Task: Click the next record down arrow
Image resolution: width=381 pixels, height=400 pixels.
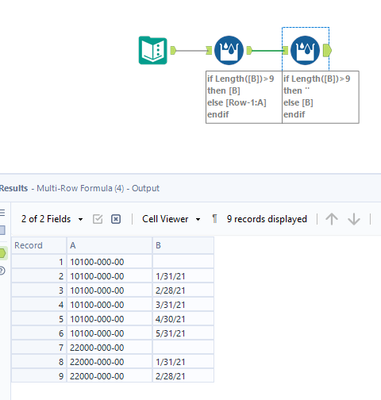Action: click(x=354, y=219)
